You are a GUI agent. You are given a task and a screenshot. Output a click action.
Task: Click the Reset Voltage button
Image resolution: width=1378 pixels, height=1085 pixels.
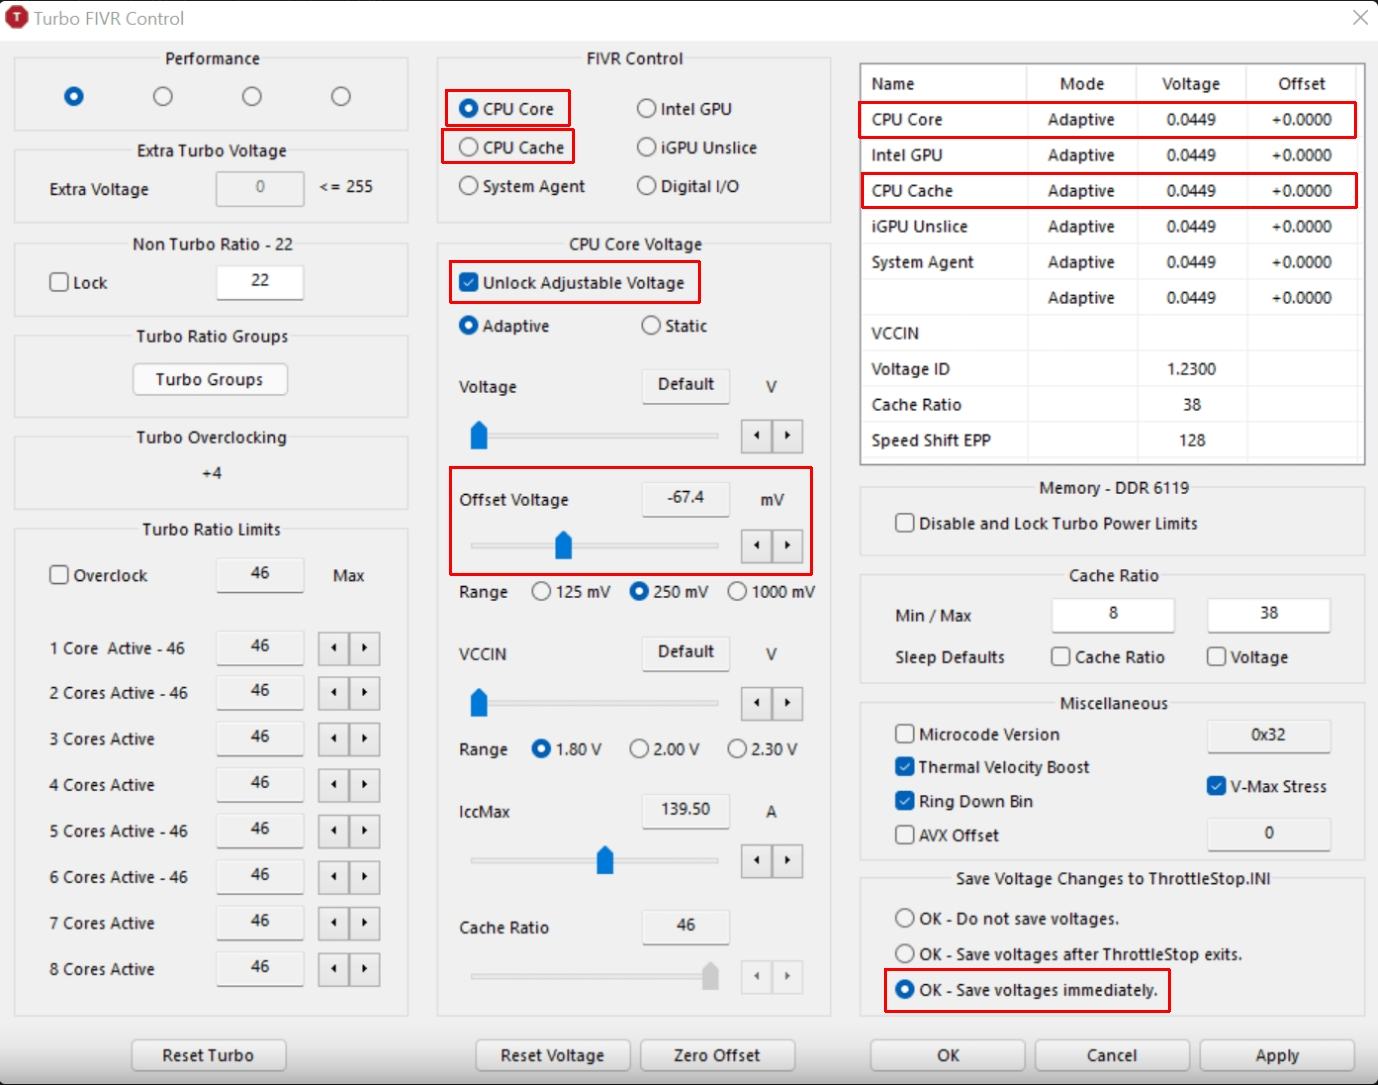[x=552, y=1055]
